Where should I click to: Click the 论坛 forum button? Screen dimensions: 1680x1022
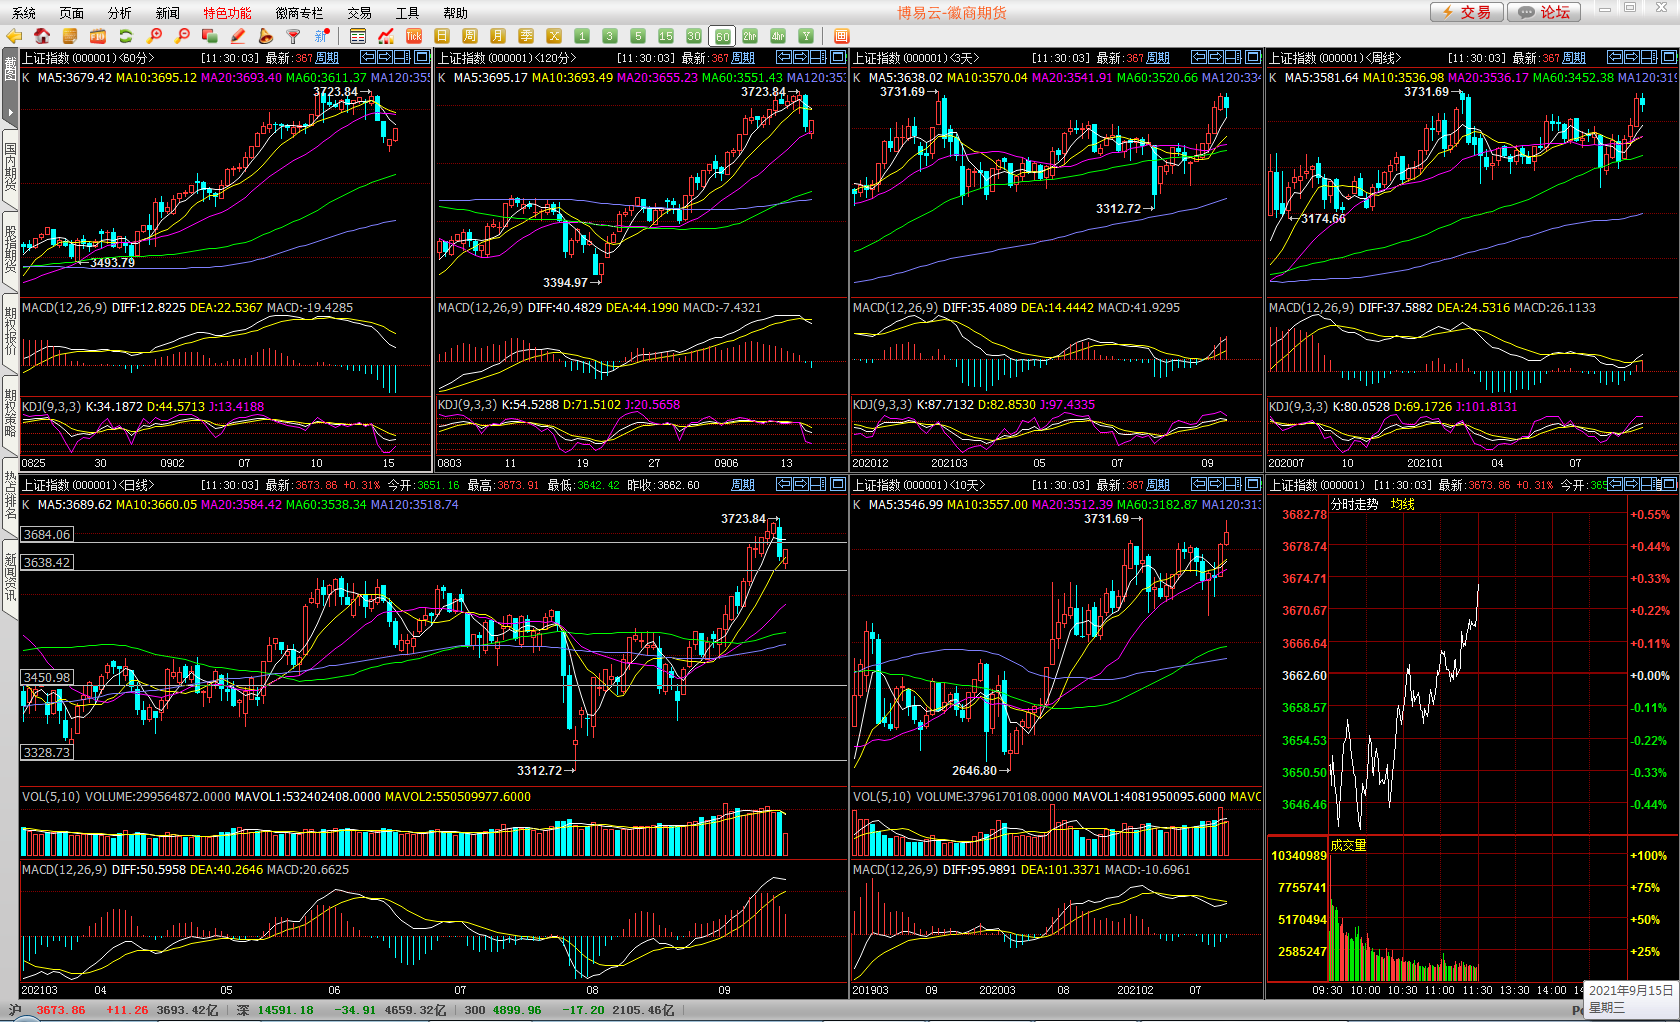click(x=1544, y=12)
